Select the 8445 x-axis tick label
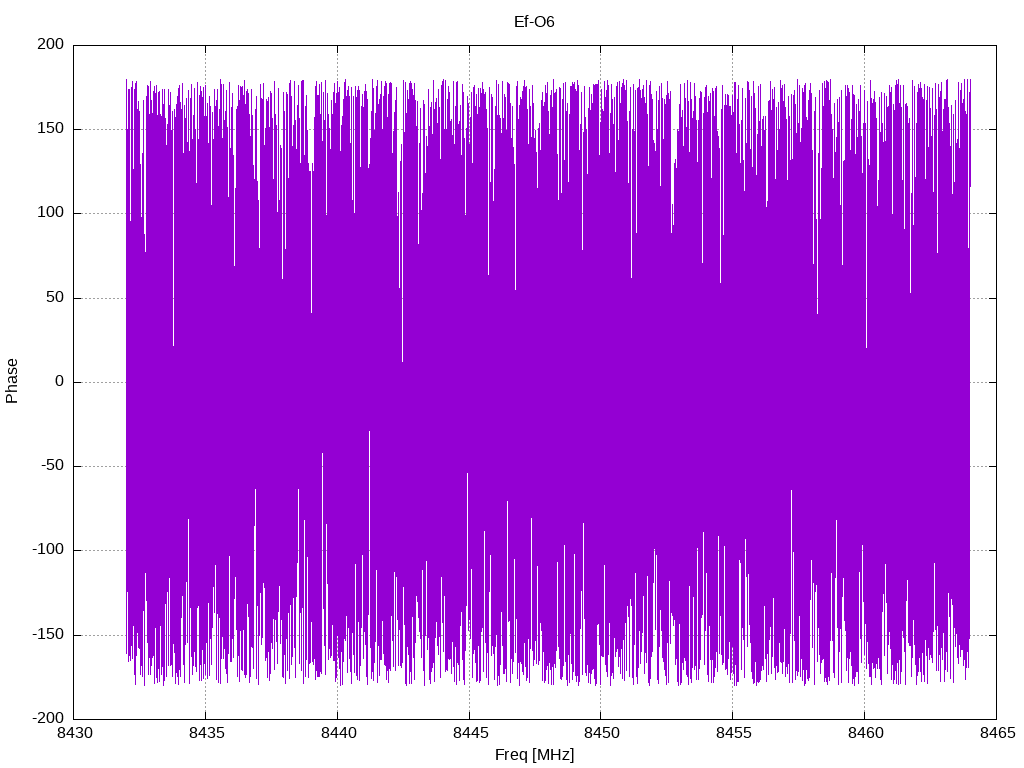1024x768 pixels. [x=469, y=733]
